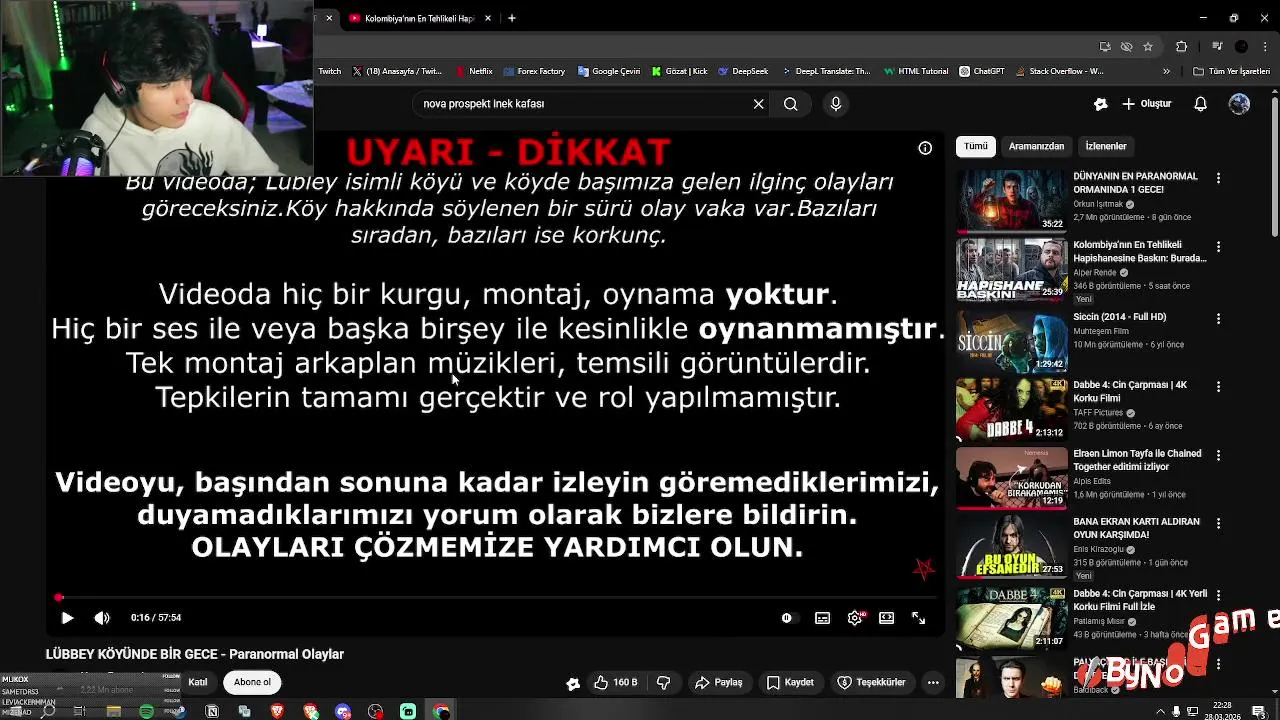This screenshot has width=1280, height=720.
Task: Open options for Dabbe 4 4K Korku Filmi
Action: pos(1218,387)
